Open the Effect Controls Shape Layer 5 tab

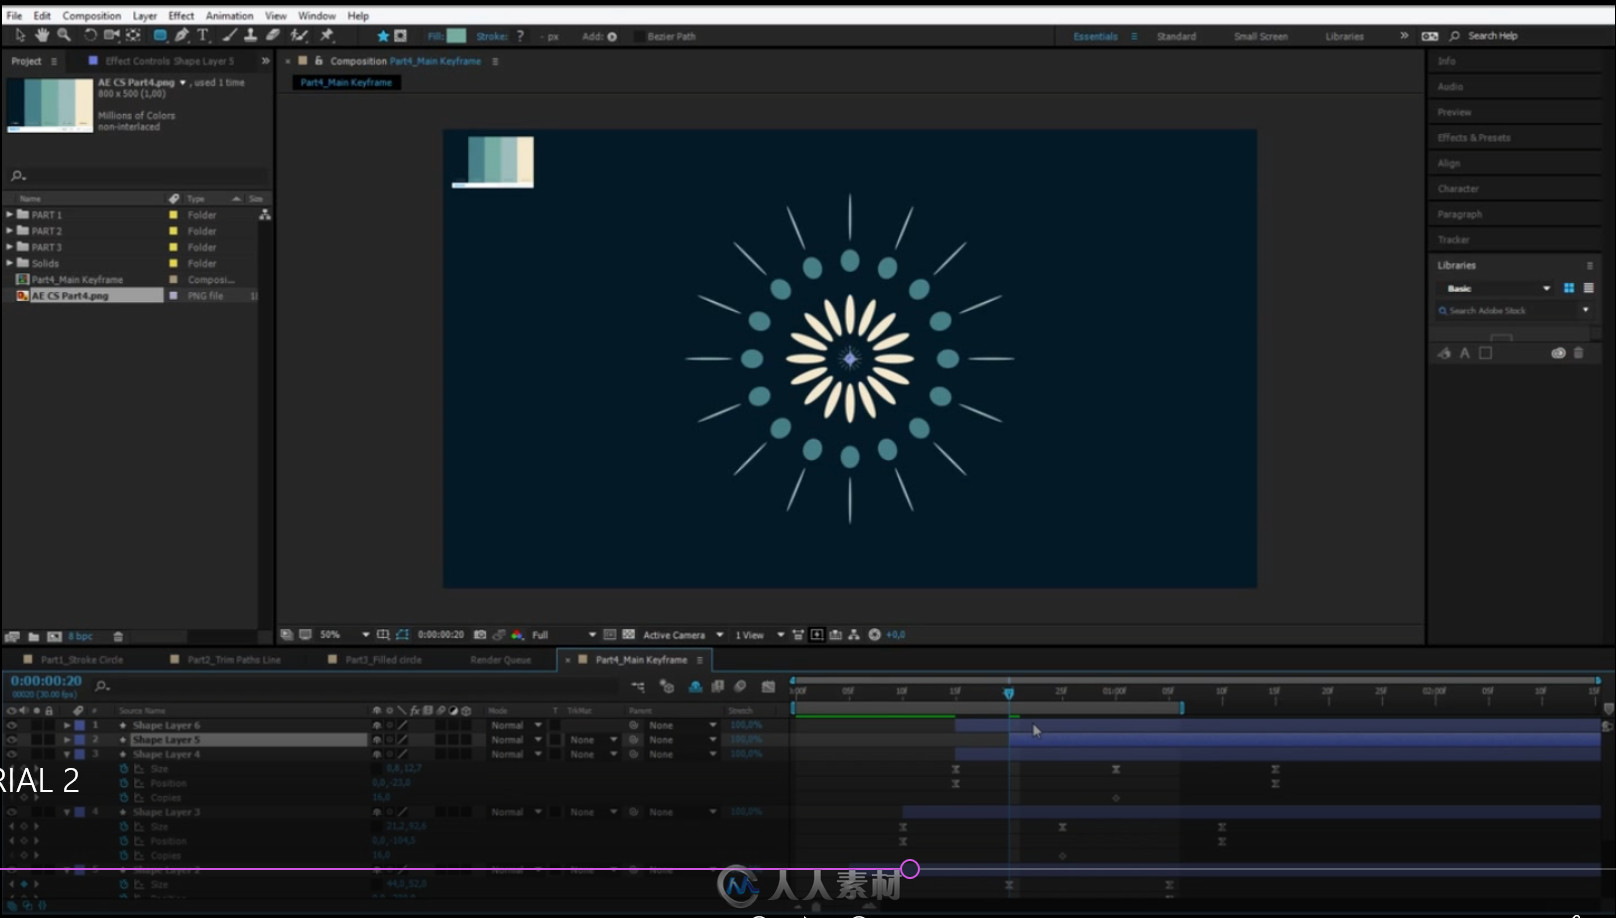point(170,61)
